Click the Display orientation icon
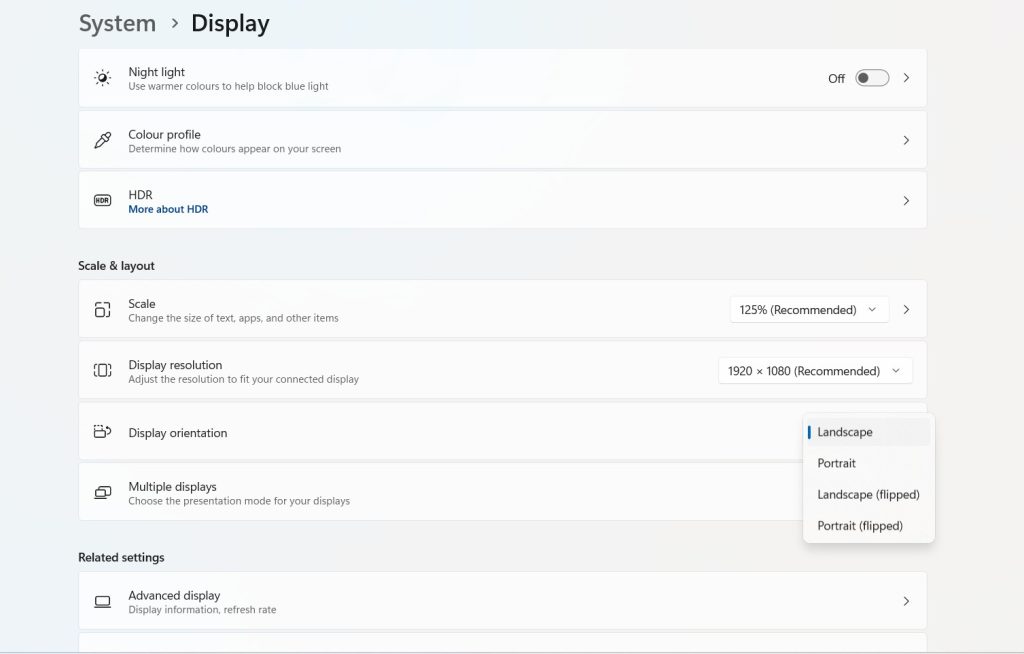Screen dimensions: 1024x654 coord(102,432)
